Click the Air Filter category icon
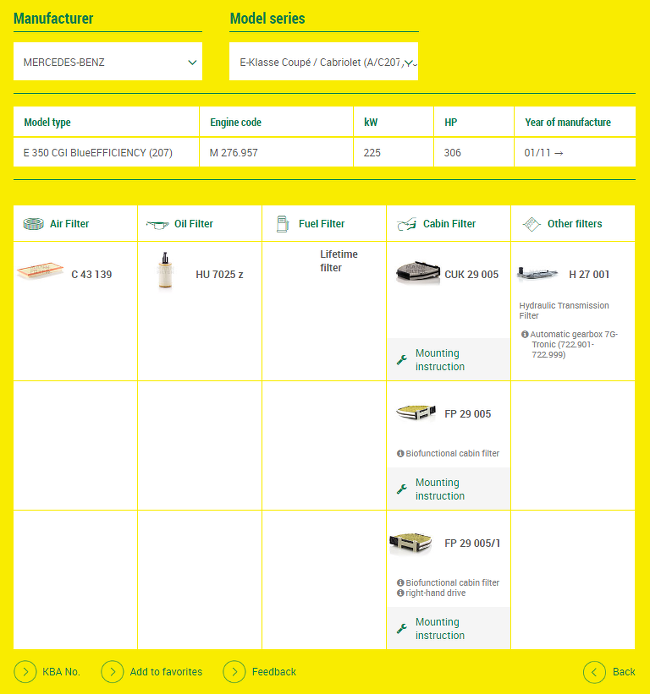Image resolution: width=650 pixels, height=694 pixels. (x=34, y=224)
